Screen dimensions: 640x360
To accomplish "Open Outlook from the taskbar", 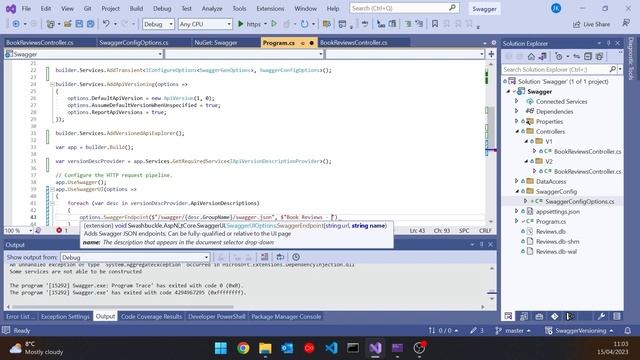I will [287, 348].
